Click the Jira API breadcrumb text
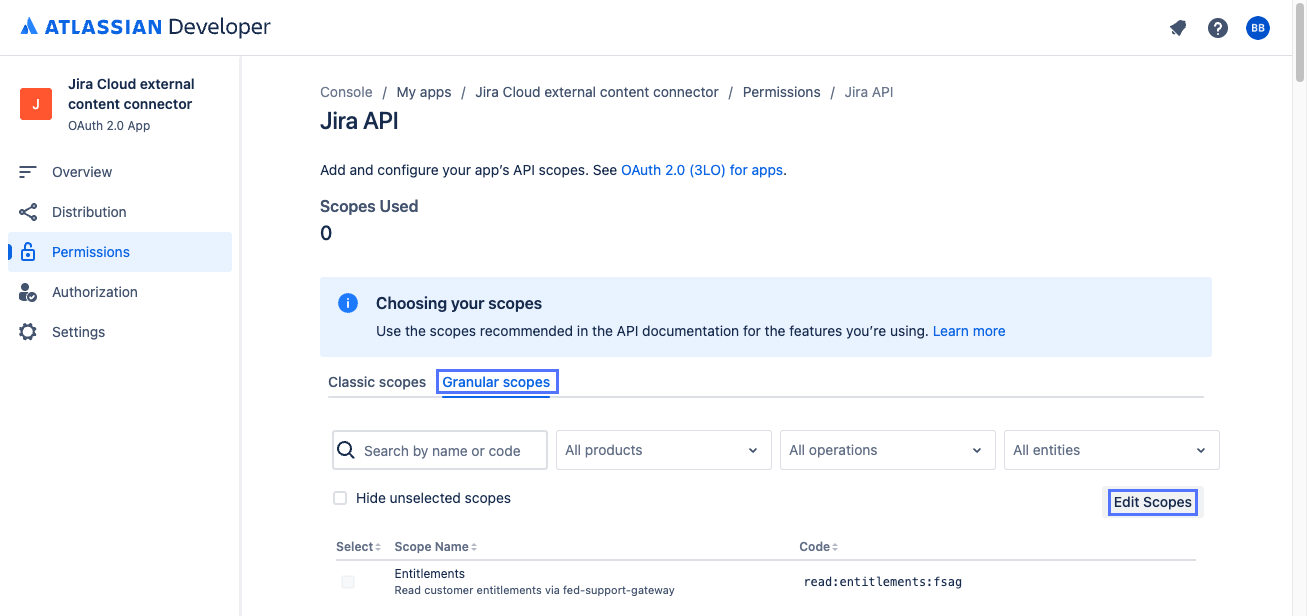1307x616 pixels. point(869,92)
